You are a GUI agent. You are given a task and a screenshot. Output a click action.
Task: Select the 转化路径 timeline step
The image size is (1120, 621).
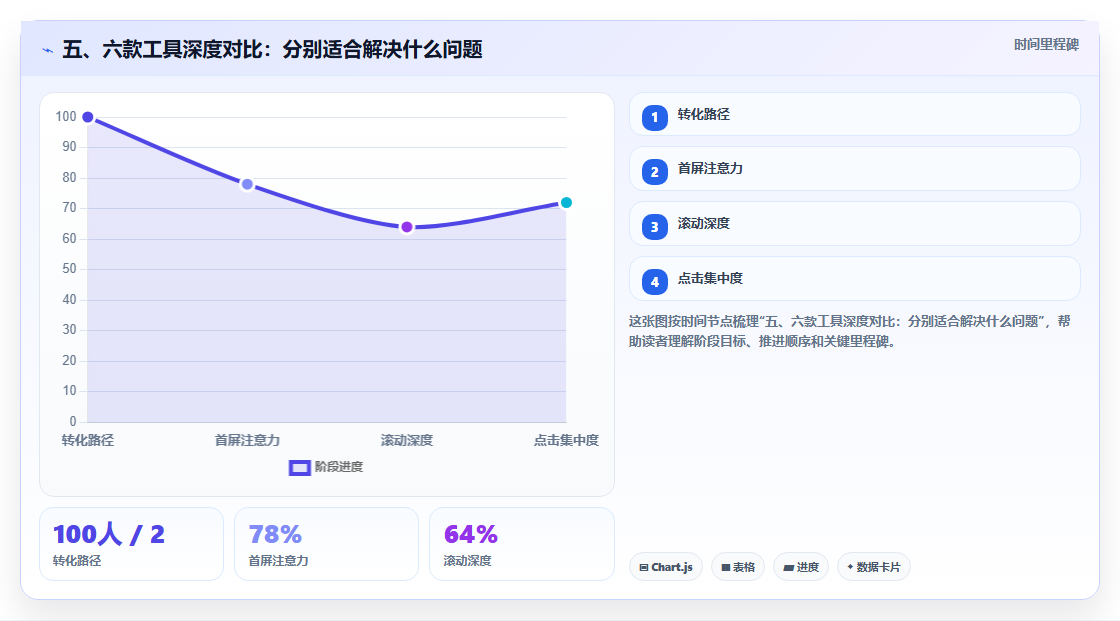(854, 114)
